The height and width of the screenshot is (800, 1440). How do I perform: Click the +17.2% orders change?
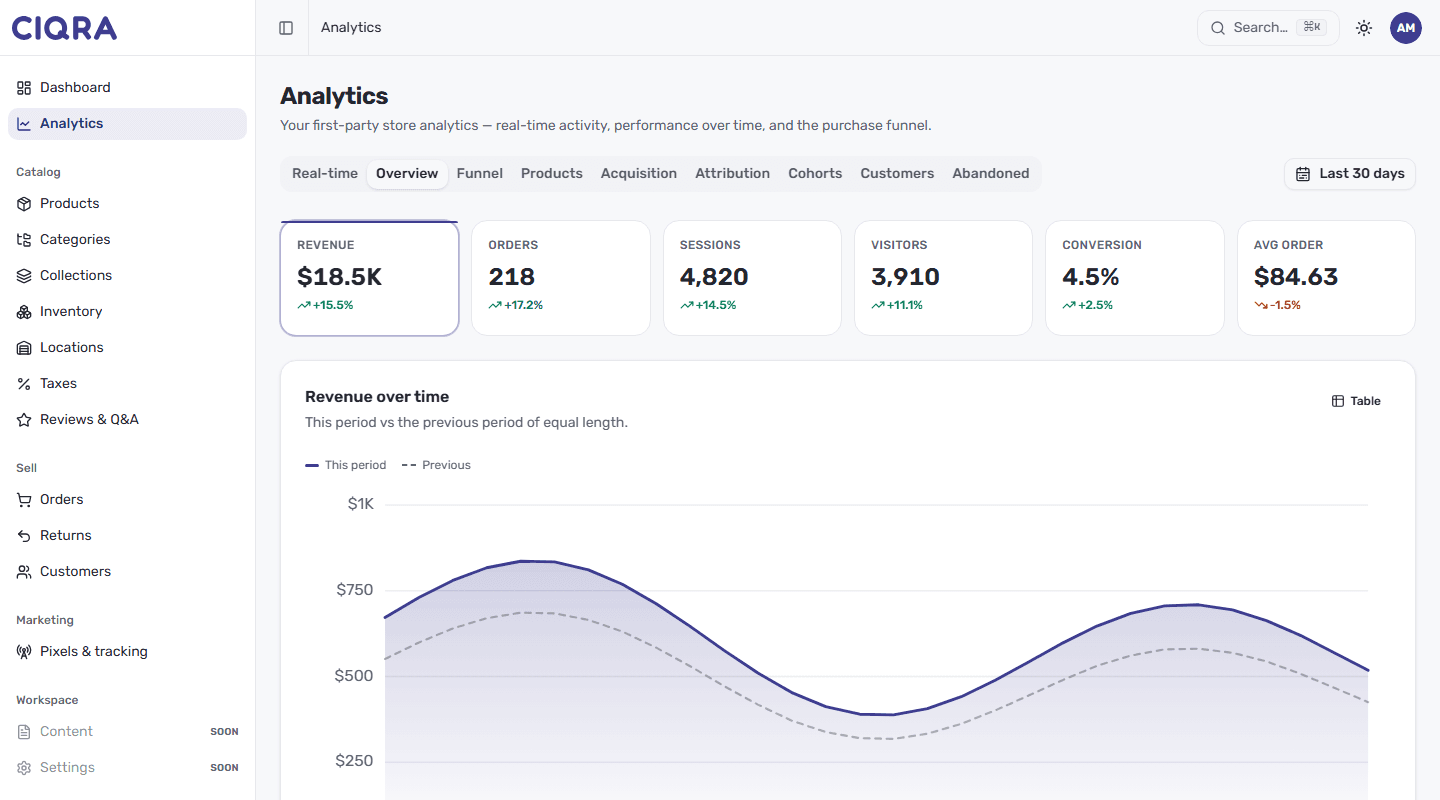(523, 305)
